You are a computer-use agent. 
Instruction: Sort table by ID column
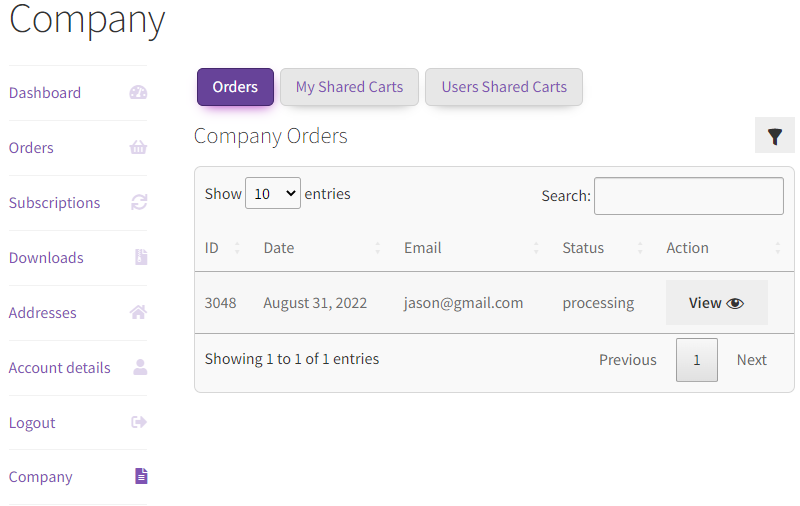click(x=222, y=248)
